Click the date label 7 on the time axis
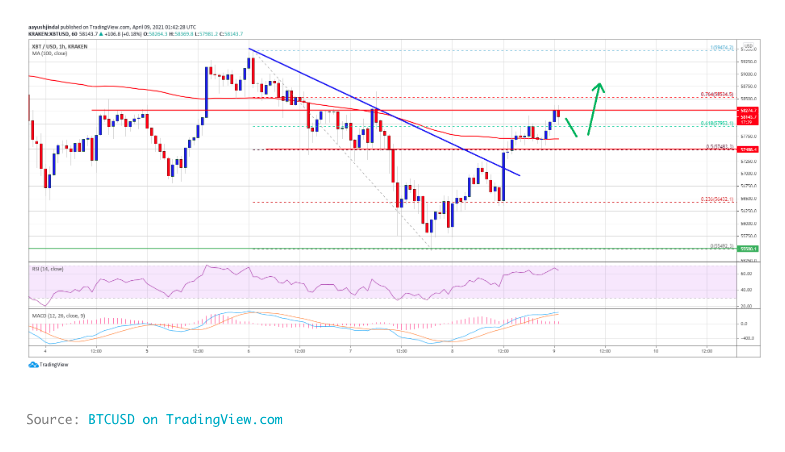Viewport: 785px width, 452px height. 350,351
